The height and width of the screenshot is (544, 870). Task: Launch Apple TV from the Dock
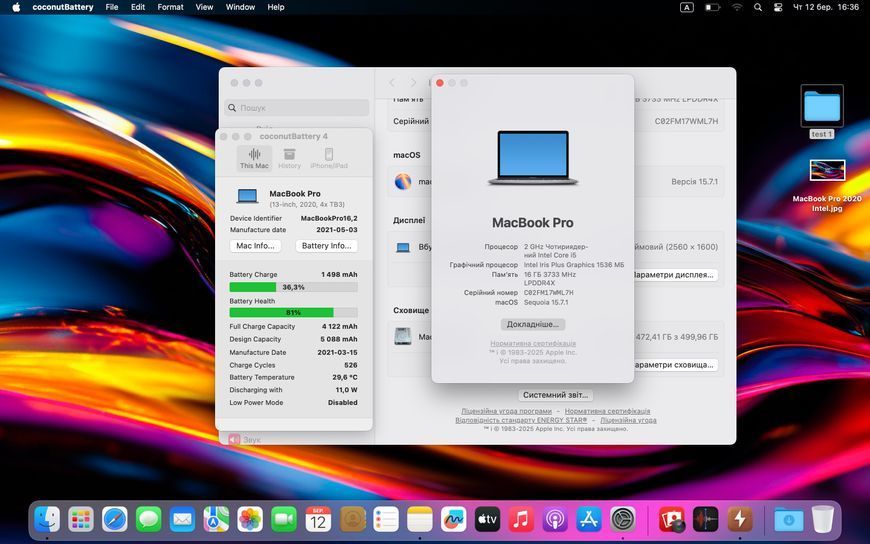coord(488,520)
